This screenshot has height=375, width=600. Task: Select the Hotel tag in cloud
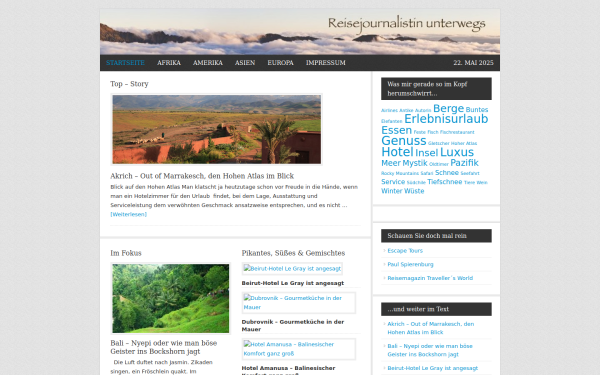pyautogui.click(x=397, y=152)
